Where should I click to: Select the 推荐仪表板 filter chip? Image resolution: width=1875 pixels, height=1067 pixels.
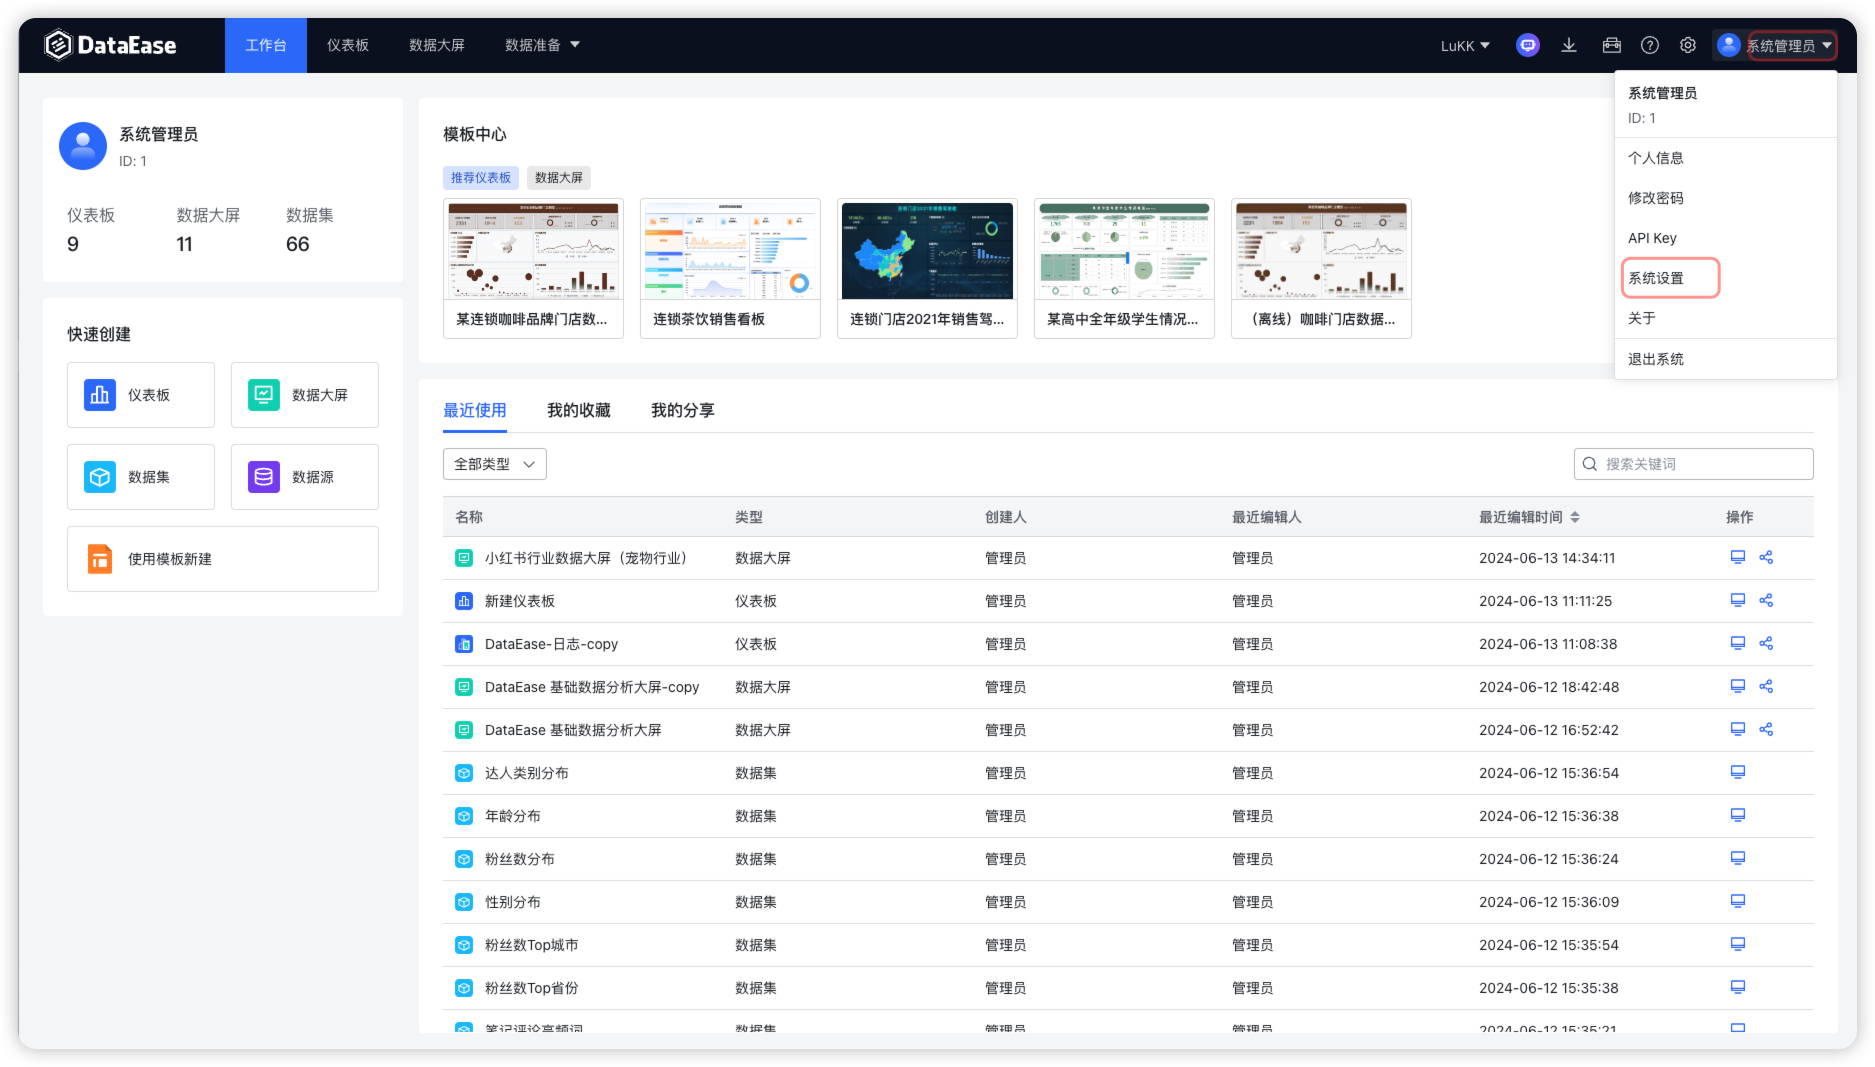point(480,177)
